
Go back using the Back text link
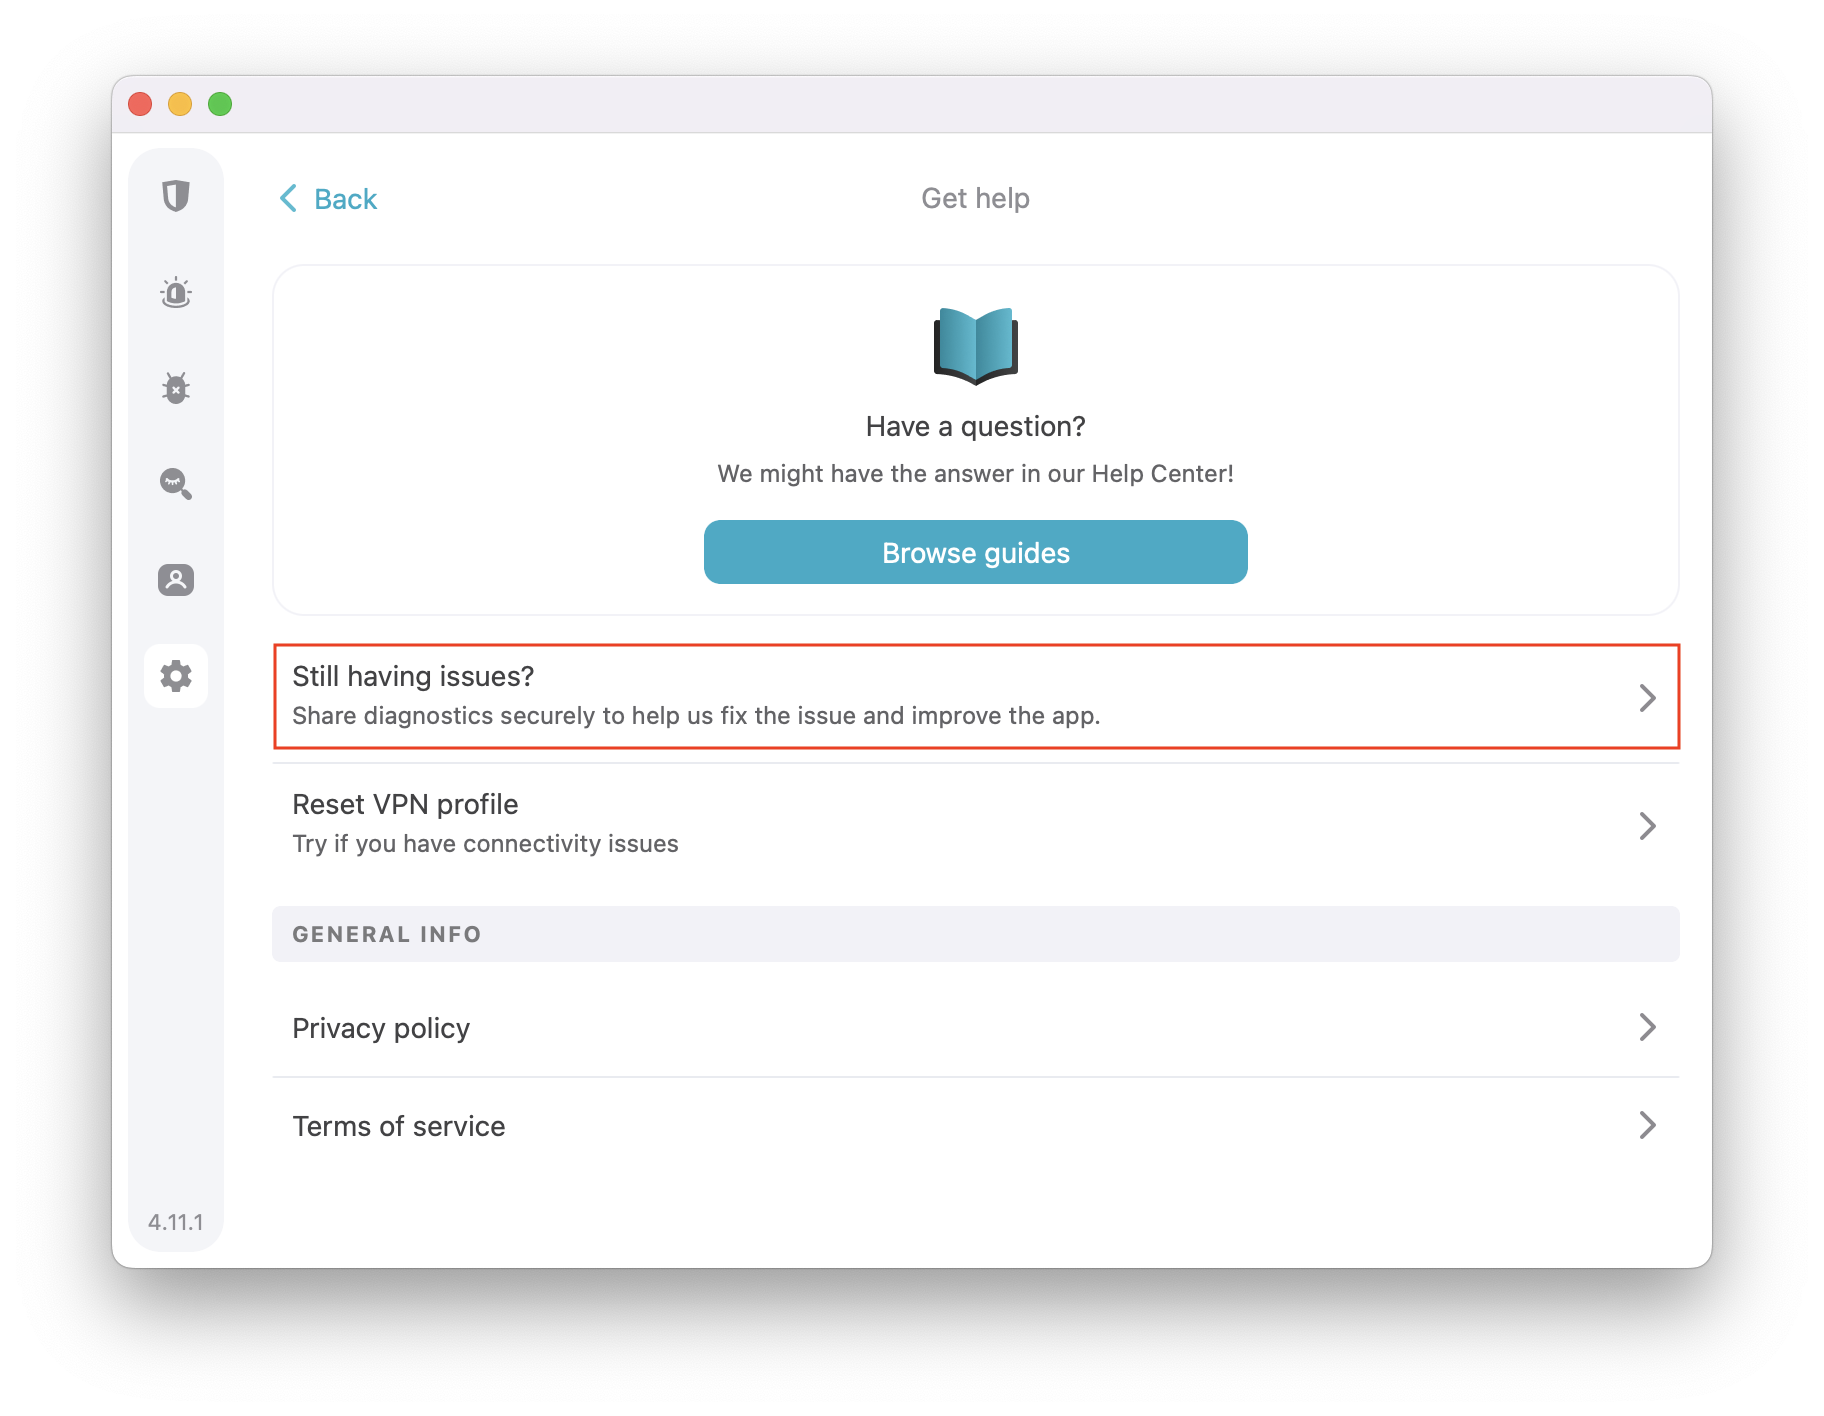pyautogui.click(x=345, y=199)
